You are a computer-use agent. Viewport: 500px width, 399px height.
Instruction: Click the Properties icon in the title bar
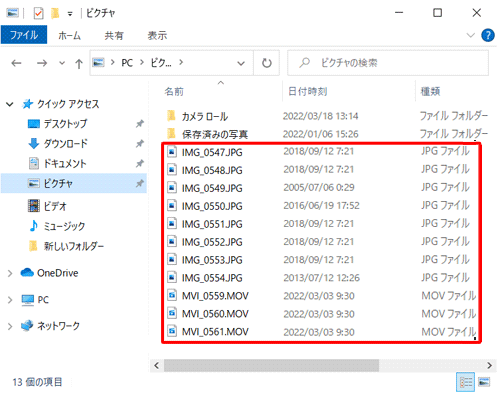tap(38, 13)
